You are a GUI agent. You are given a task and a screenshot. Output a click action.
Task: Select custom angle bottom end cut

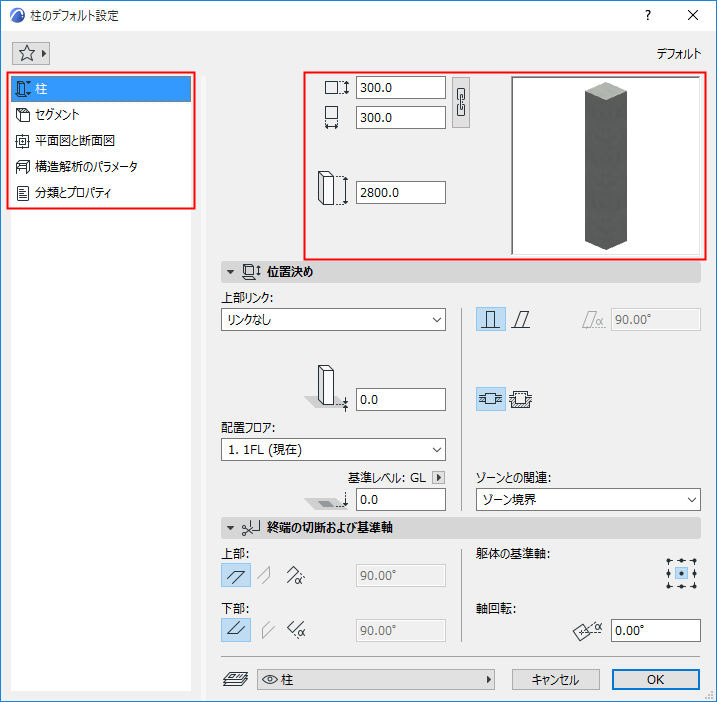click(x=295, y=630)
